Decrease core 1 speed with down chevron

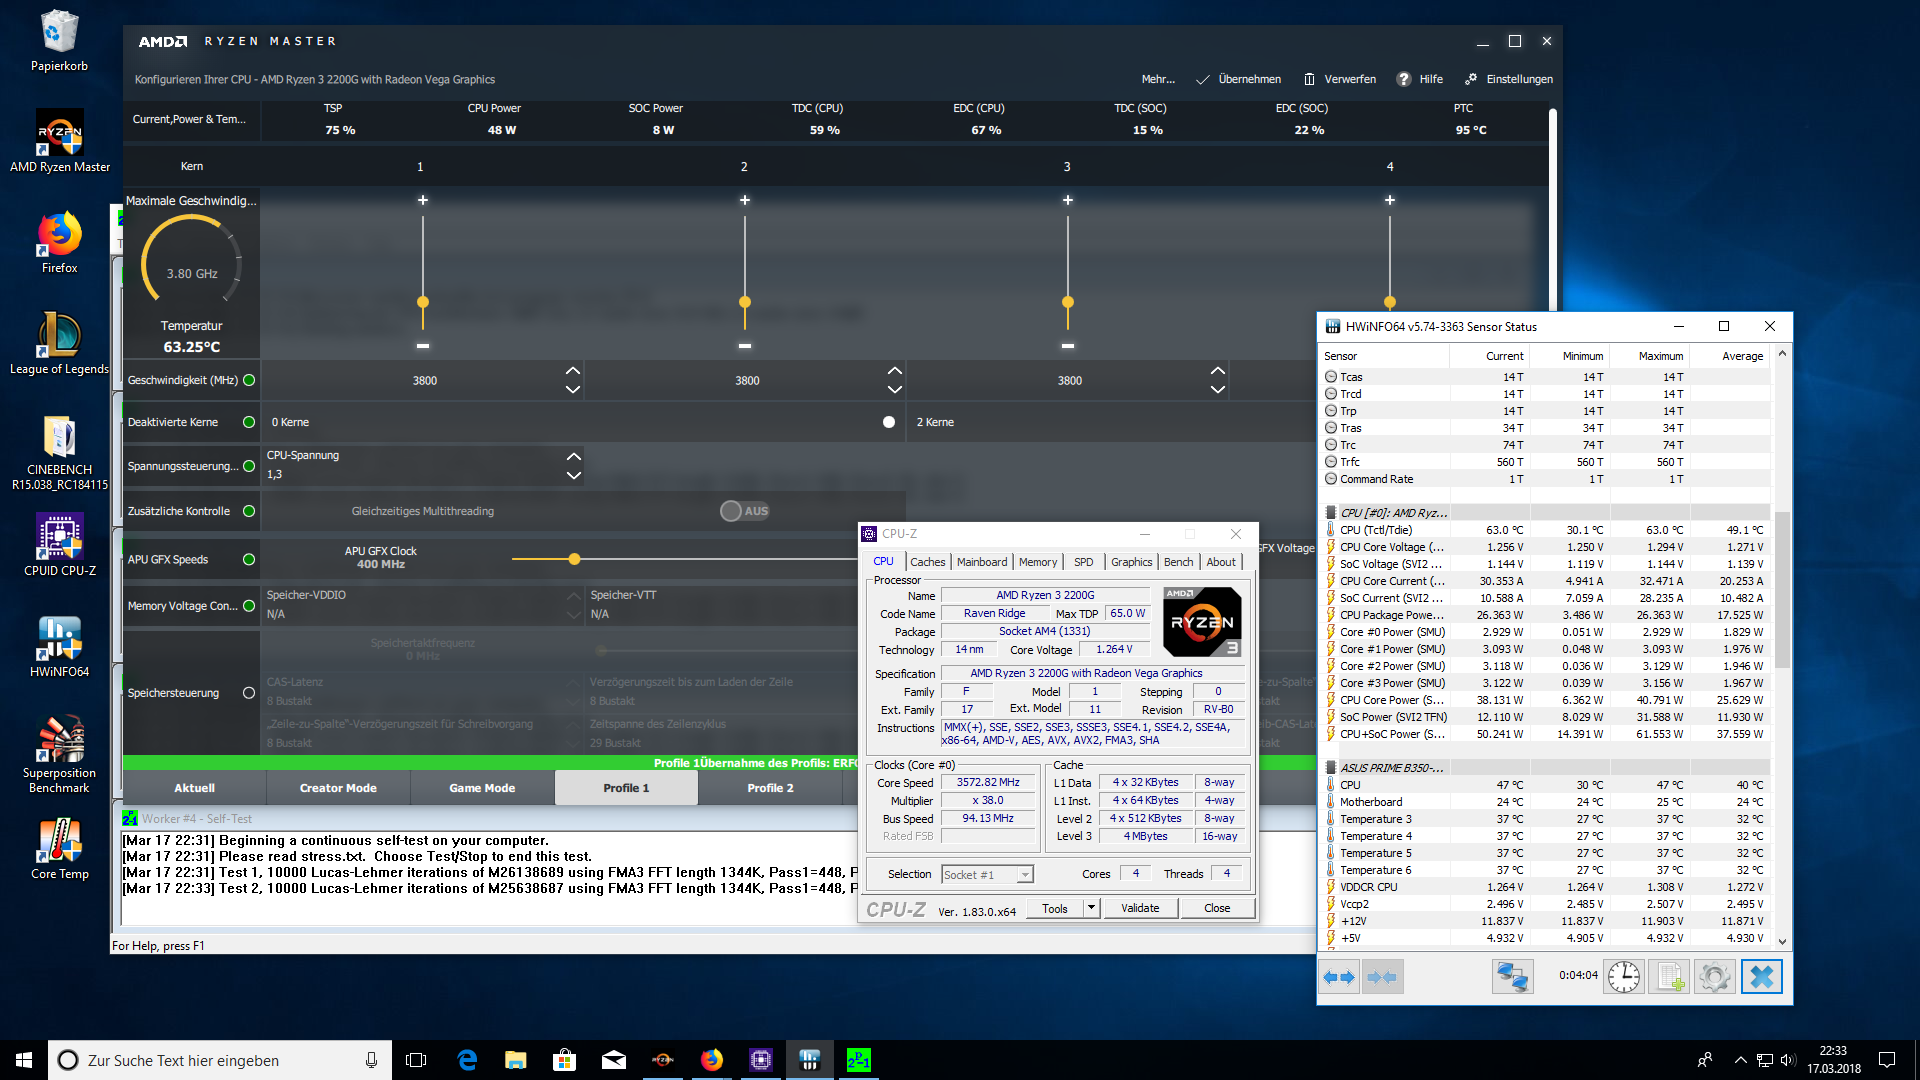(x=573, y=389)
